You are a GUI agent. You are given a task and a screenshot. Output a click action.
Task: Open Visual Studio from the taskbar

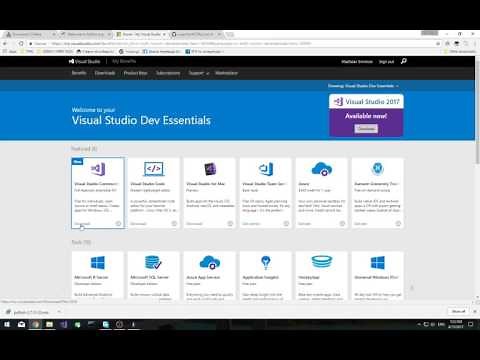click(64, 324)
